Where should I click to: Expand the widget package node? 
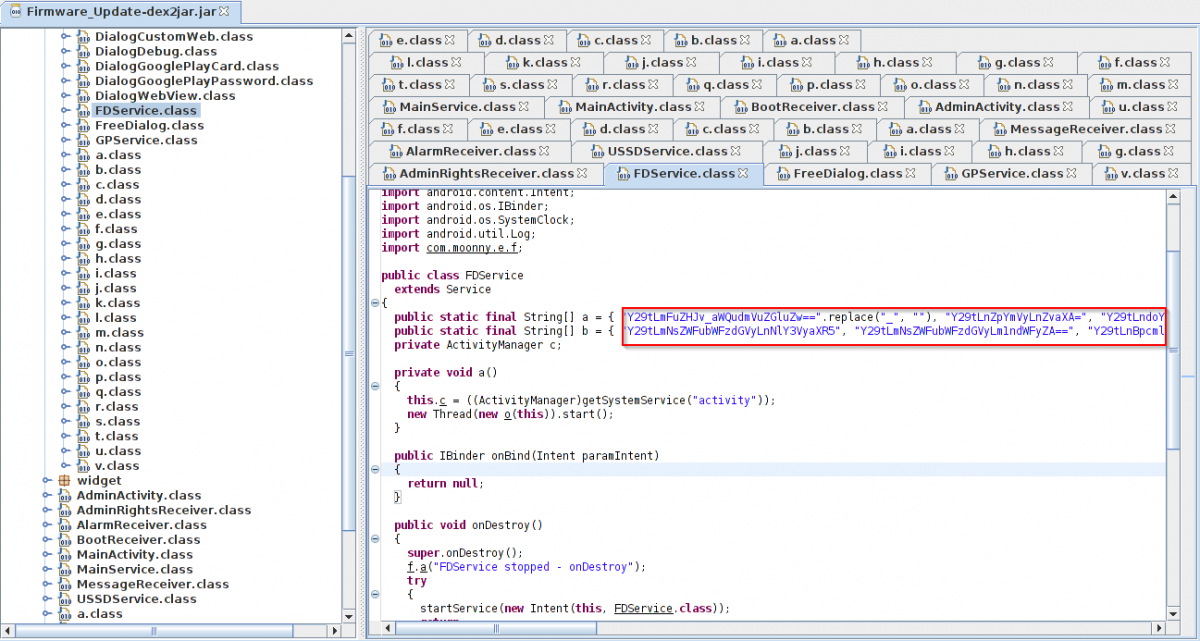[x=47, y=481]
